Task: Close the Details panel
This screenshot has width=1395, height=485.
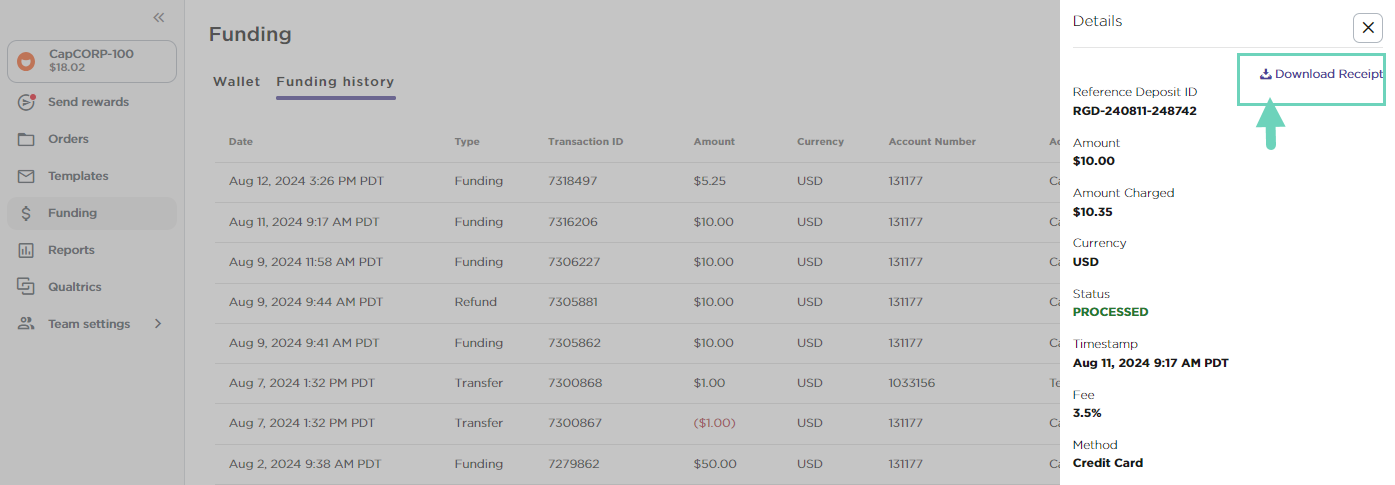Action: (1368, 27)
